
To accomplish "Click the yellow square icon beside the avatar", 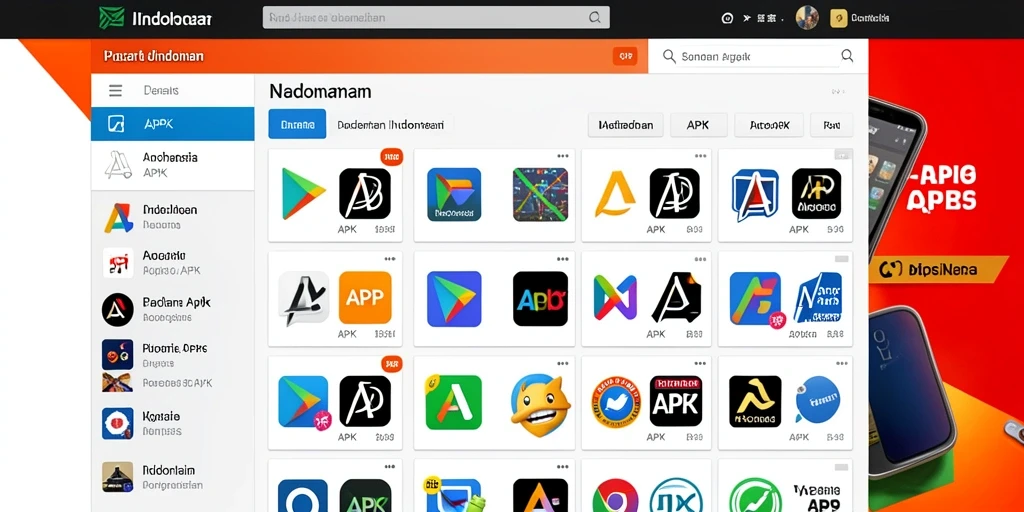I will click(839, 18).
